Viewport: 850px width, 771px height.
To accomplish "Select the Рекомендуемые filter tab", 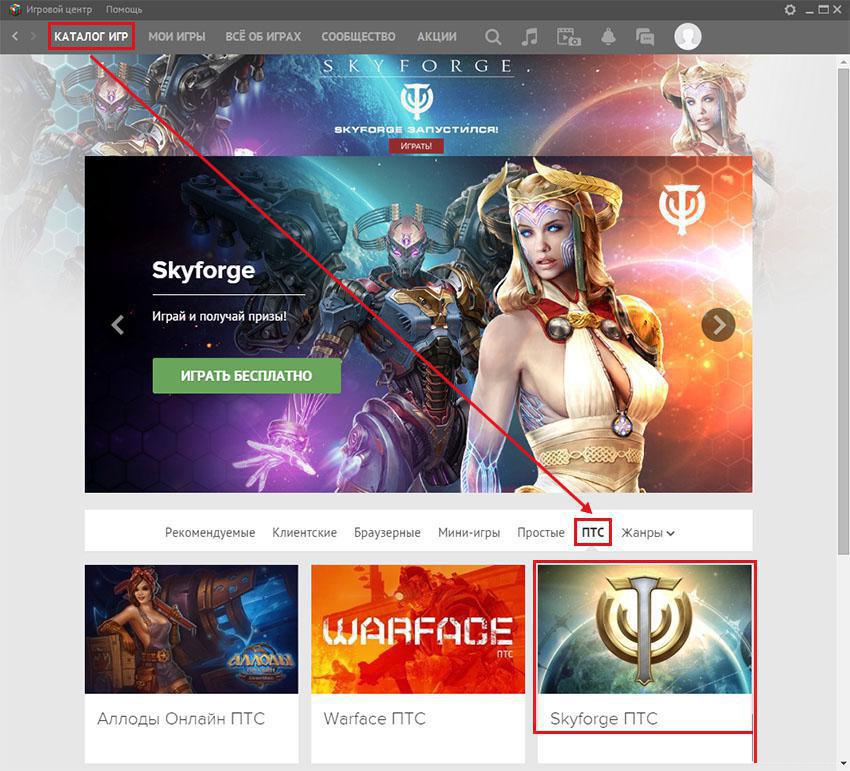I will [x=210, y=532].
